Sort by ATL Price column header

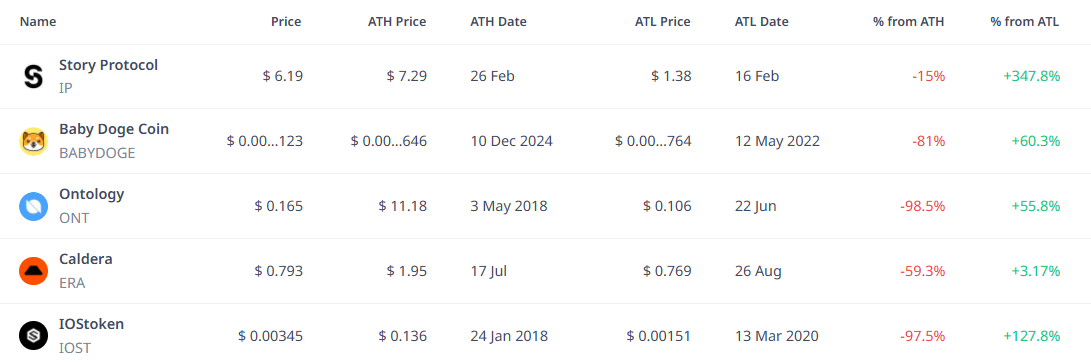click(662, 22)
